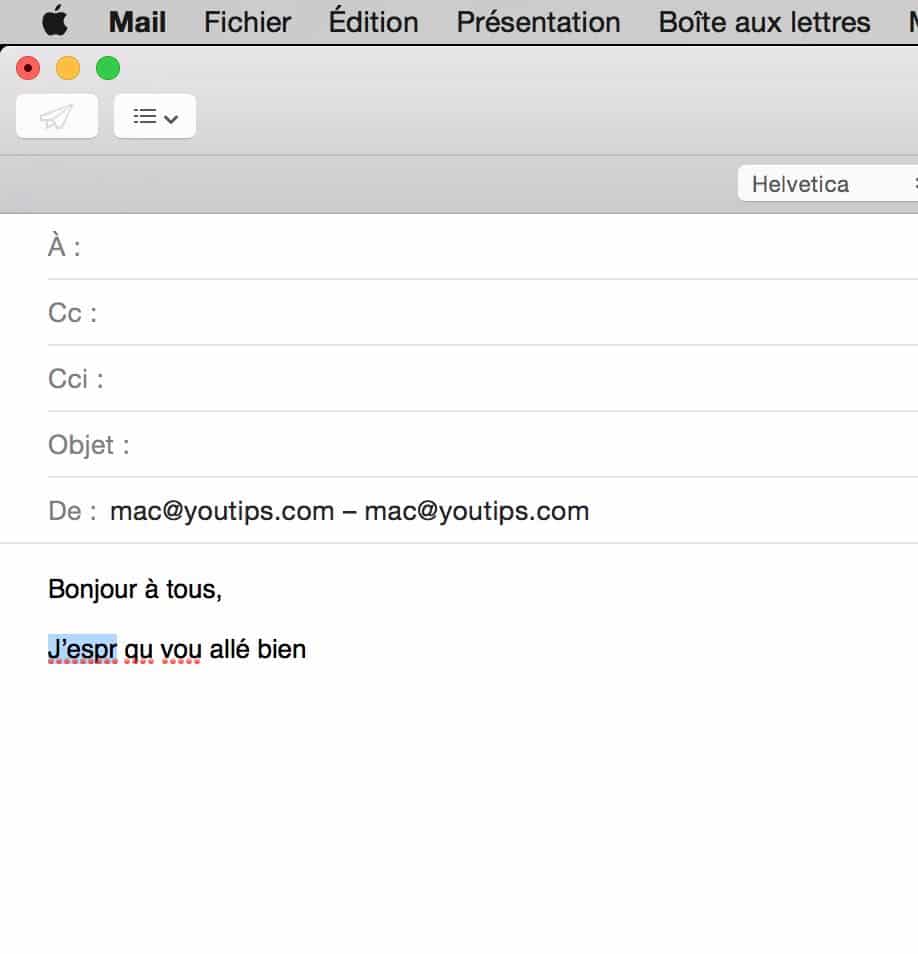Open the Apple menu

(55, 21)
